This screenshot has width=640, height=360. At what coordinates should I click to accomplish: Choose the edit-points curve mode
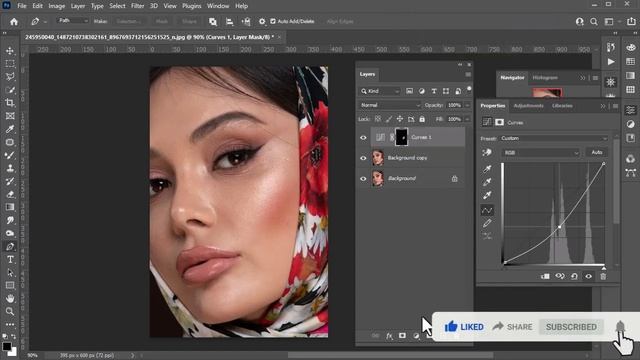click(487, 210)
